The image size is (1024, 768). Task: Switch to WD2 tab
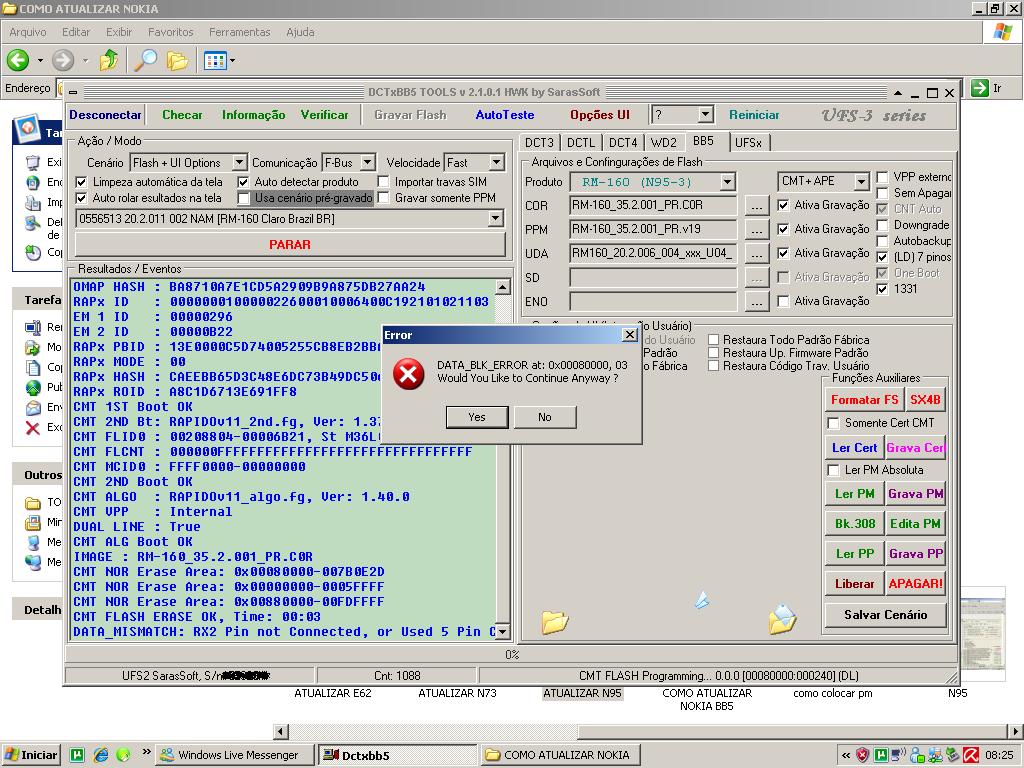[664, 142]
